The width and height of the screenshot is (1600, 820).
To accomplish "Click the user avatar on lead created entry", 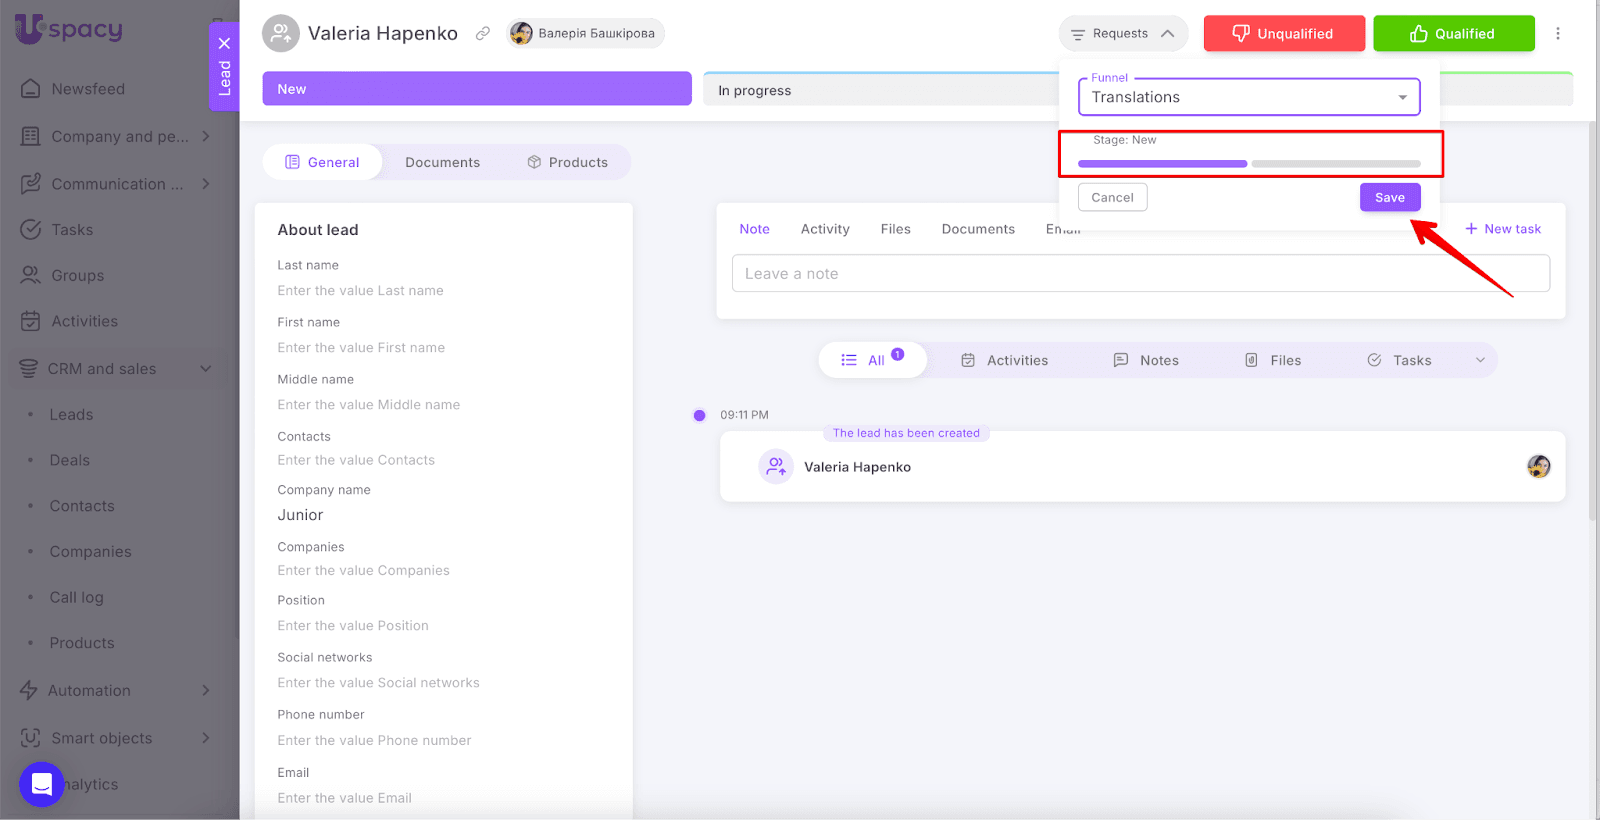I will click(1538, 466).
